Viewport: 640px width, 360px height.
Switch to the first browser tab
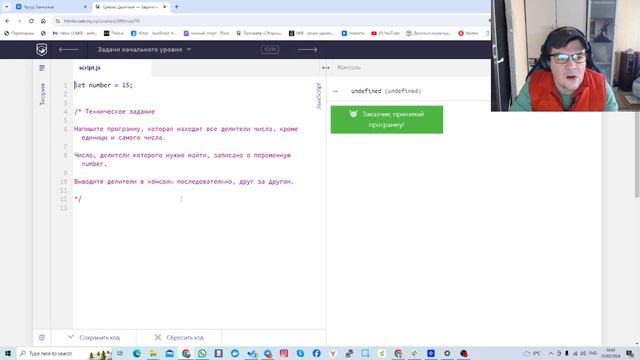pyautogui.click(x=51, y=7)
